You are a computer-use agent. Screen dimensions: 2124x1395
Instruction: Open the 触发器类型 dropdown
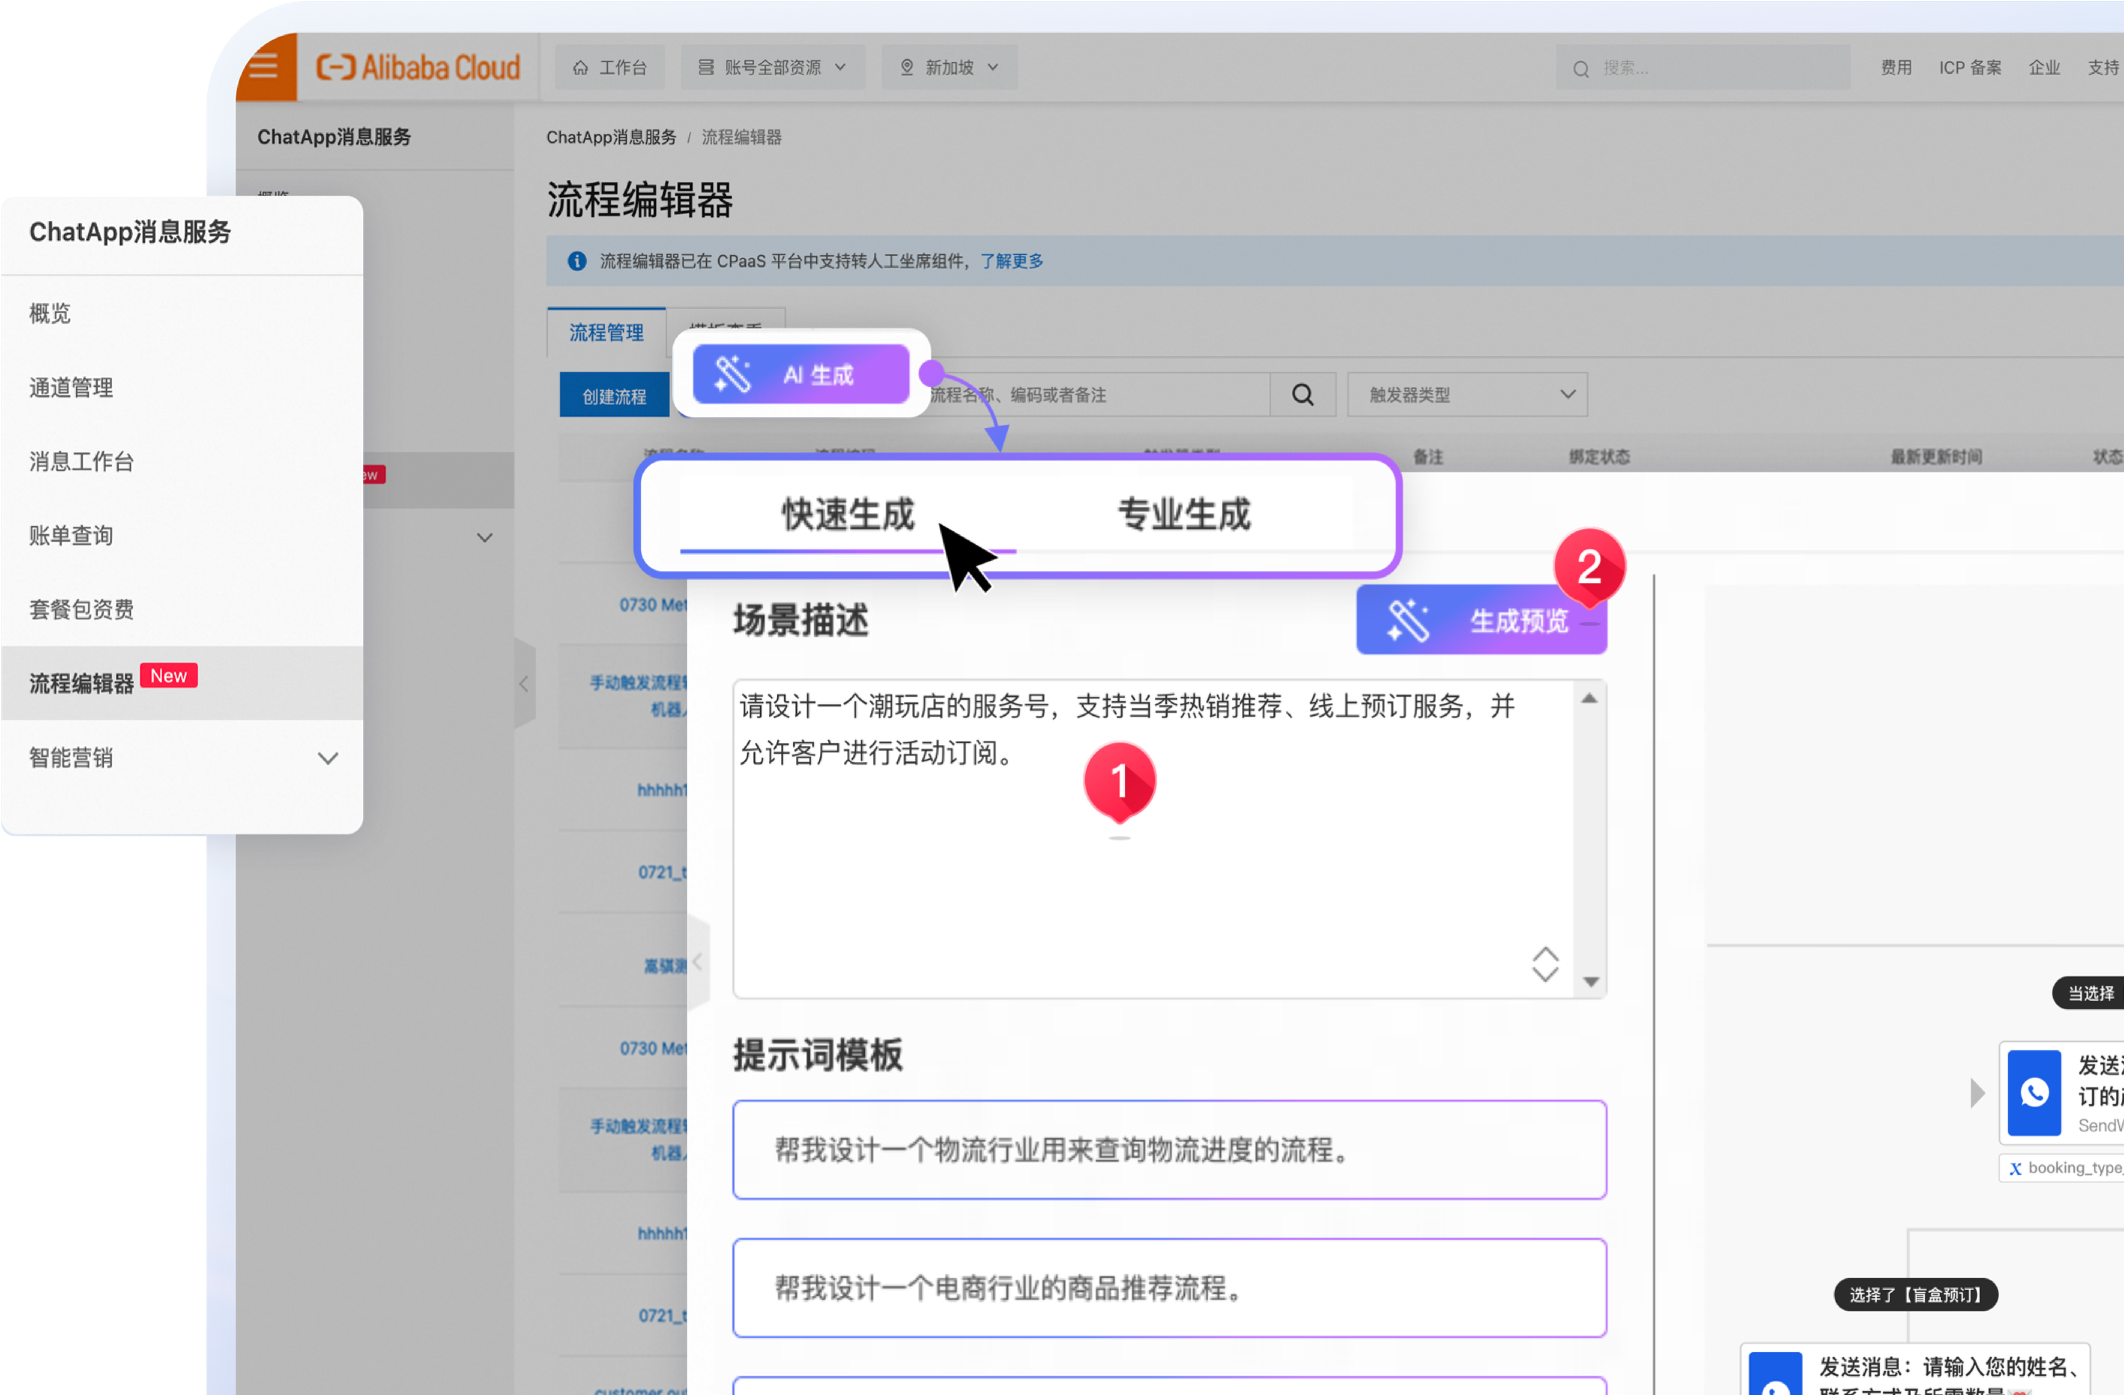1466,395
